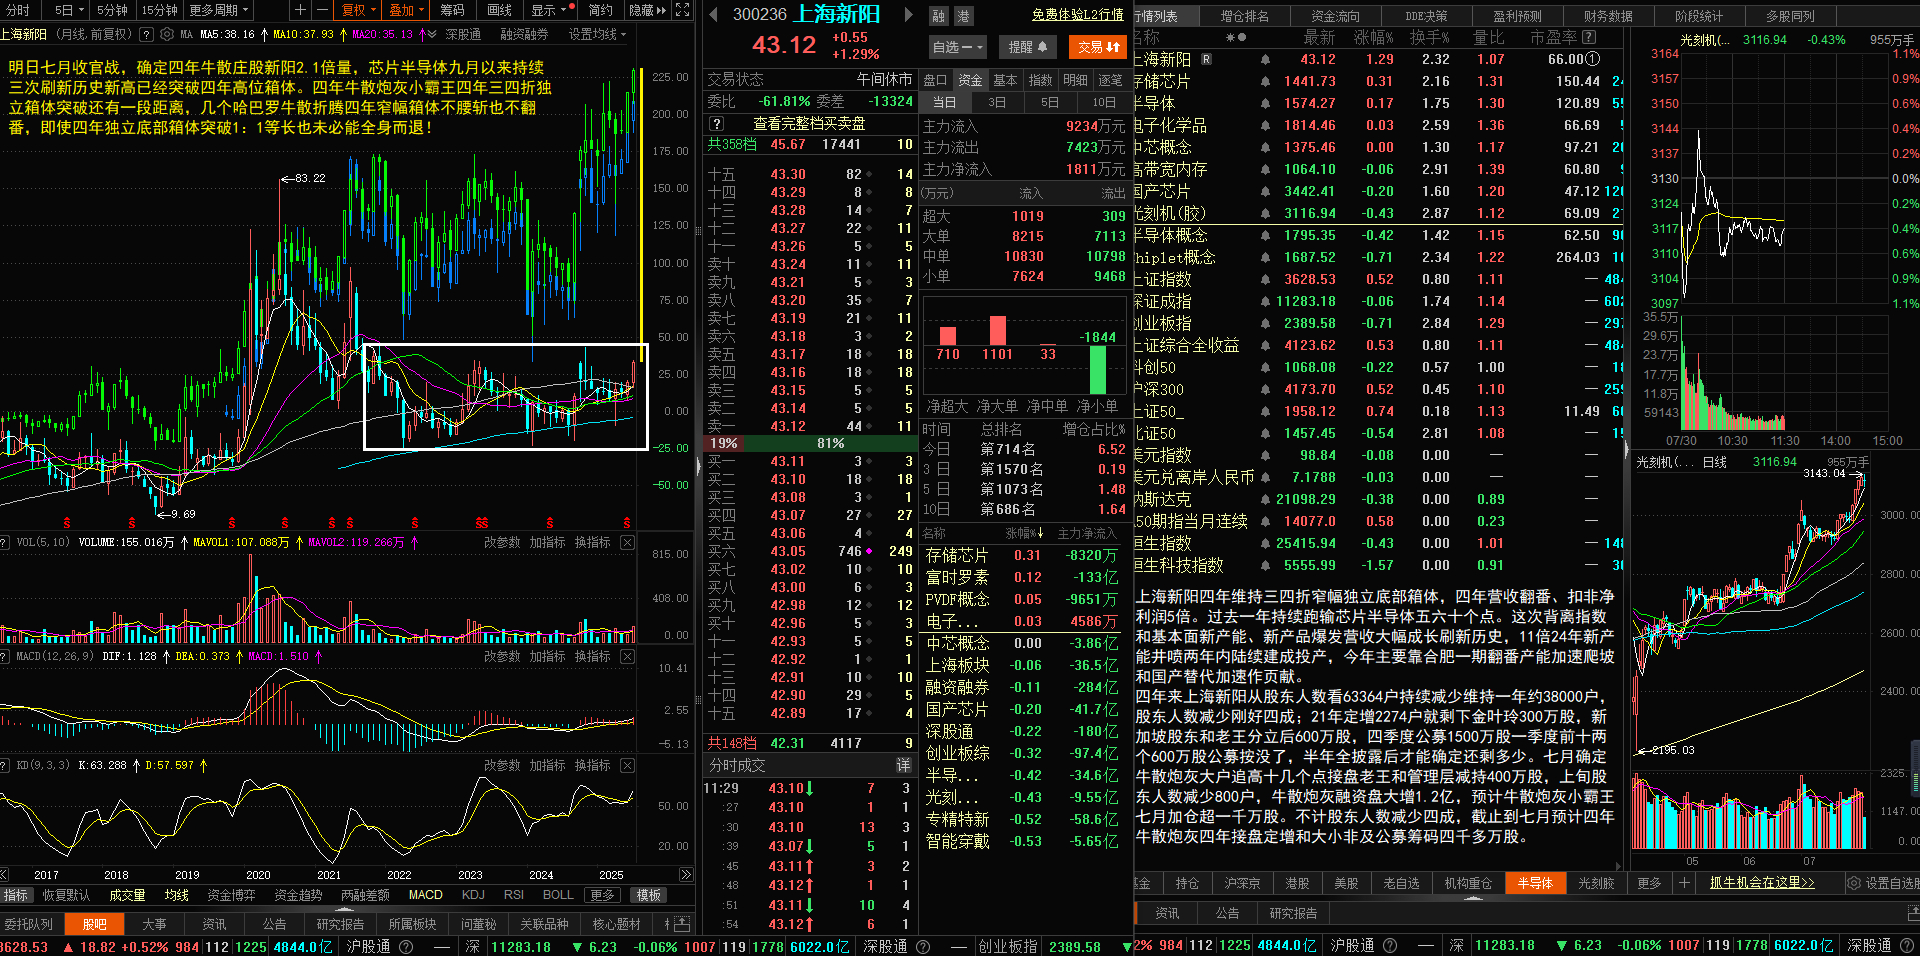This screenshot has height=956, width=1920.
Task: Toggle 筹码 chip distribution view
Action: [x=453, y=10]
